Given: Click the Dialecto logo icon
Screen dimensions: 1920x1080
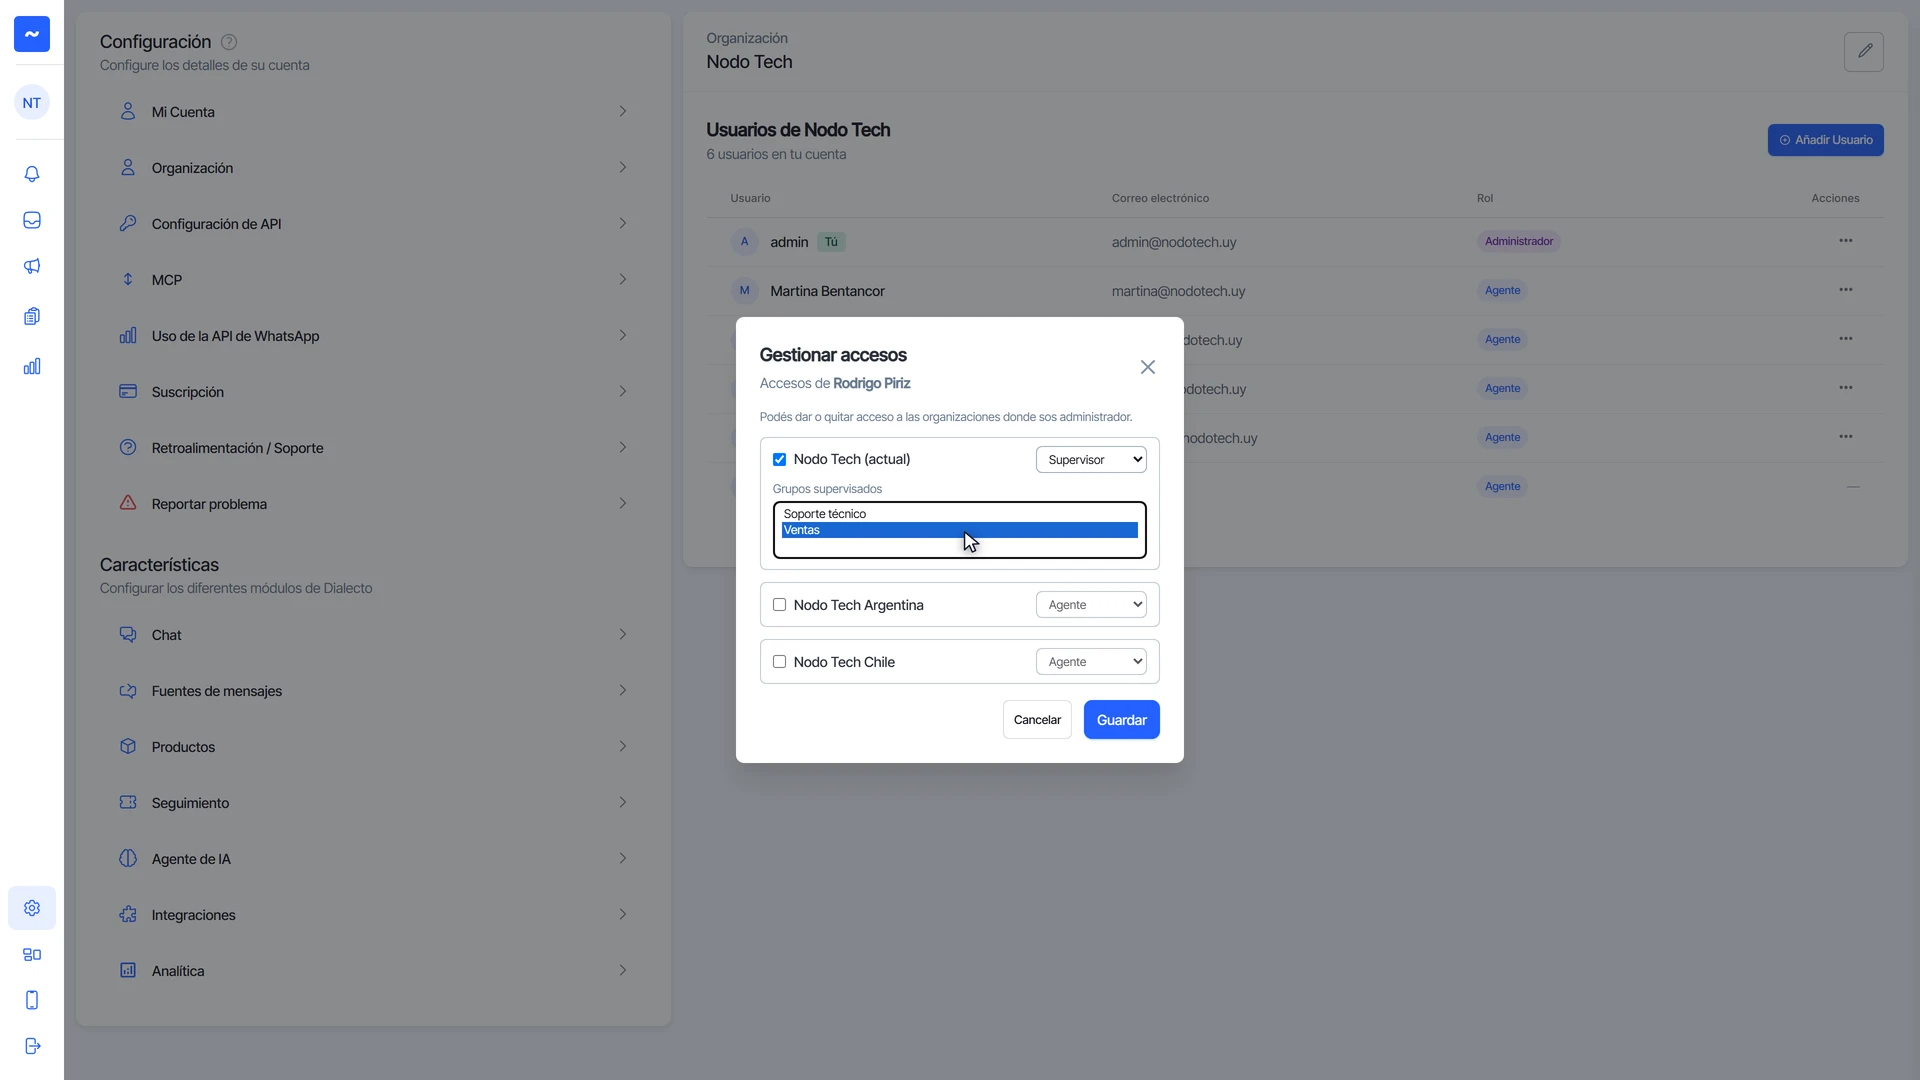Looking at the screenshot, I should tap(32, 34).
